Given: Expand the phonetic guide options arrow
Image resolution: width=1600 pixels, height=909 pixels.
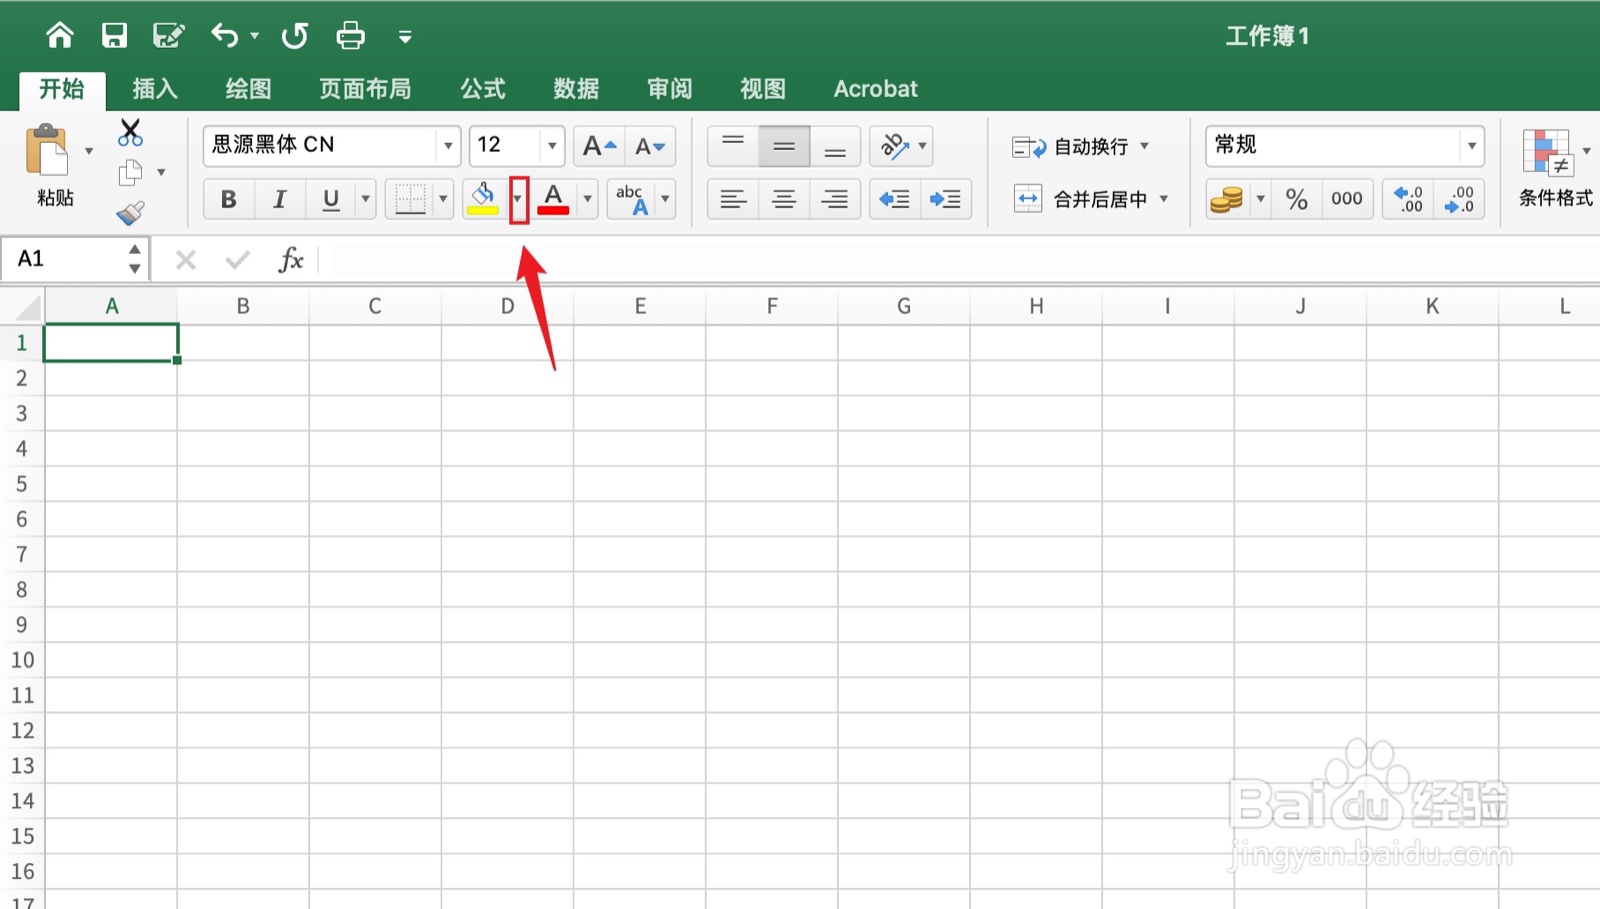Looking at the screenshot, I should coord(665,199).
